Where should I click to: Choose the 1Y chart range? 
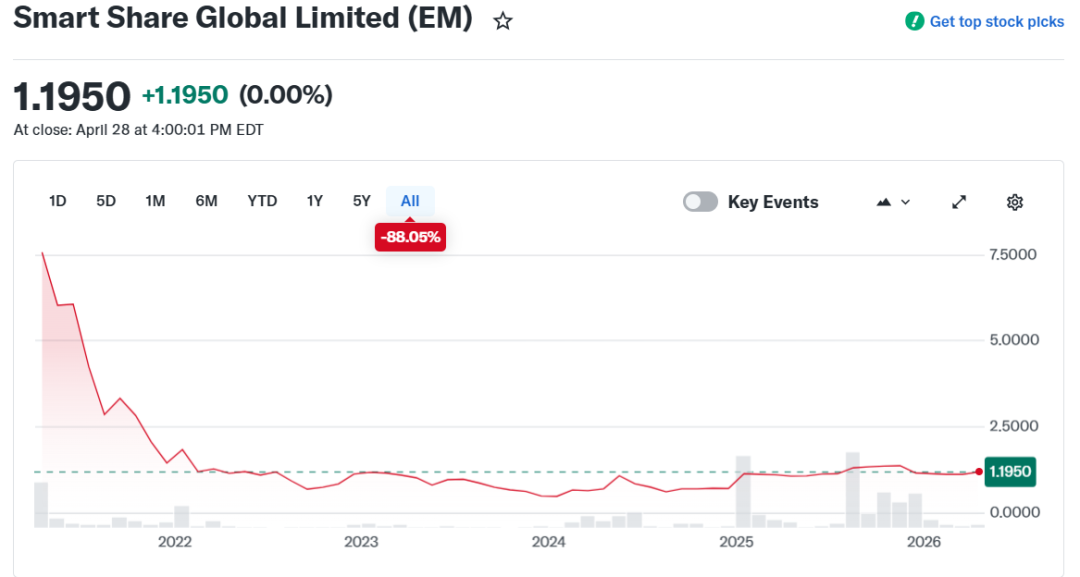click(x=315, y=201)
